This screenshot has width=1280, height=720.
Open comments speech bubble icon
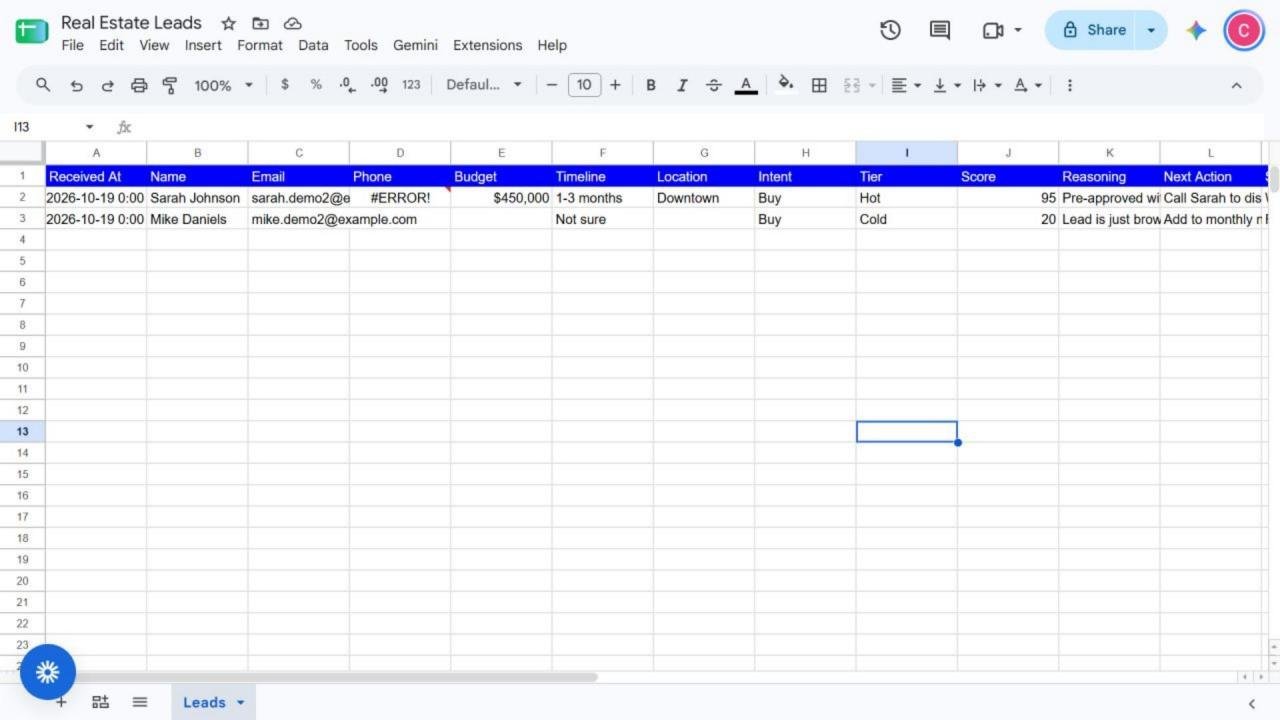(x=940, y=30)
